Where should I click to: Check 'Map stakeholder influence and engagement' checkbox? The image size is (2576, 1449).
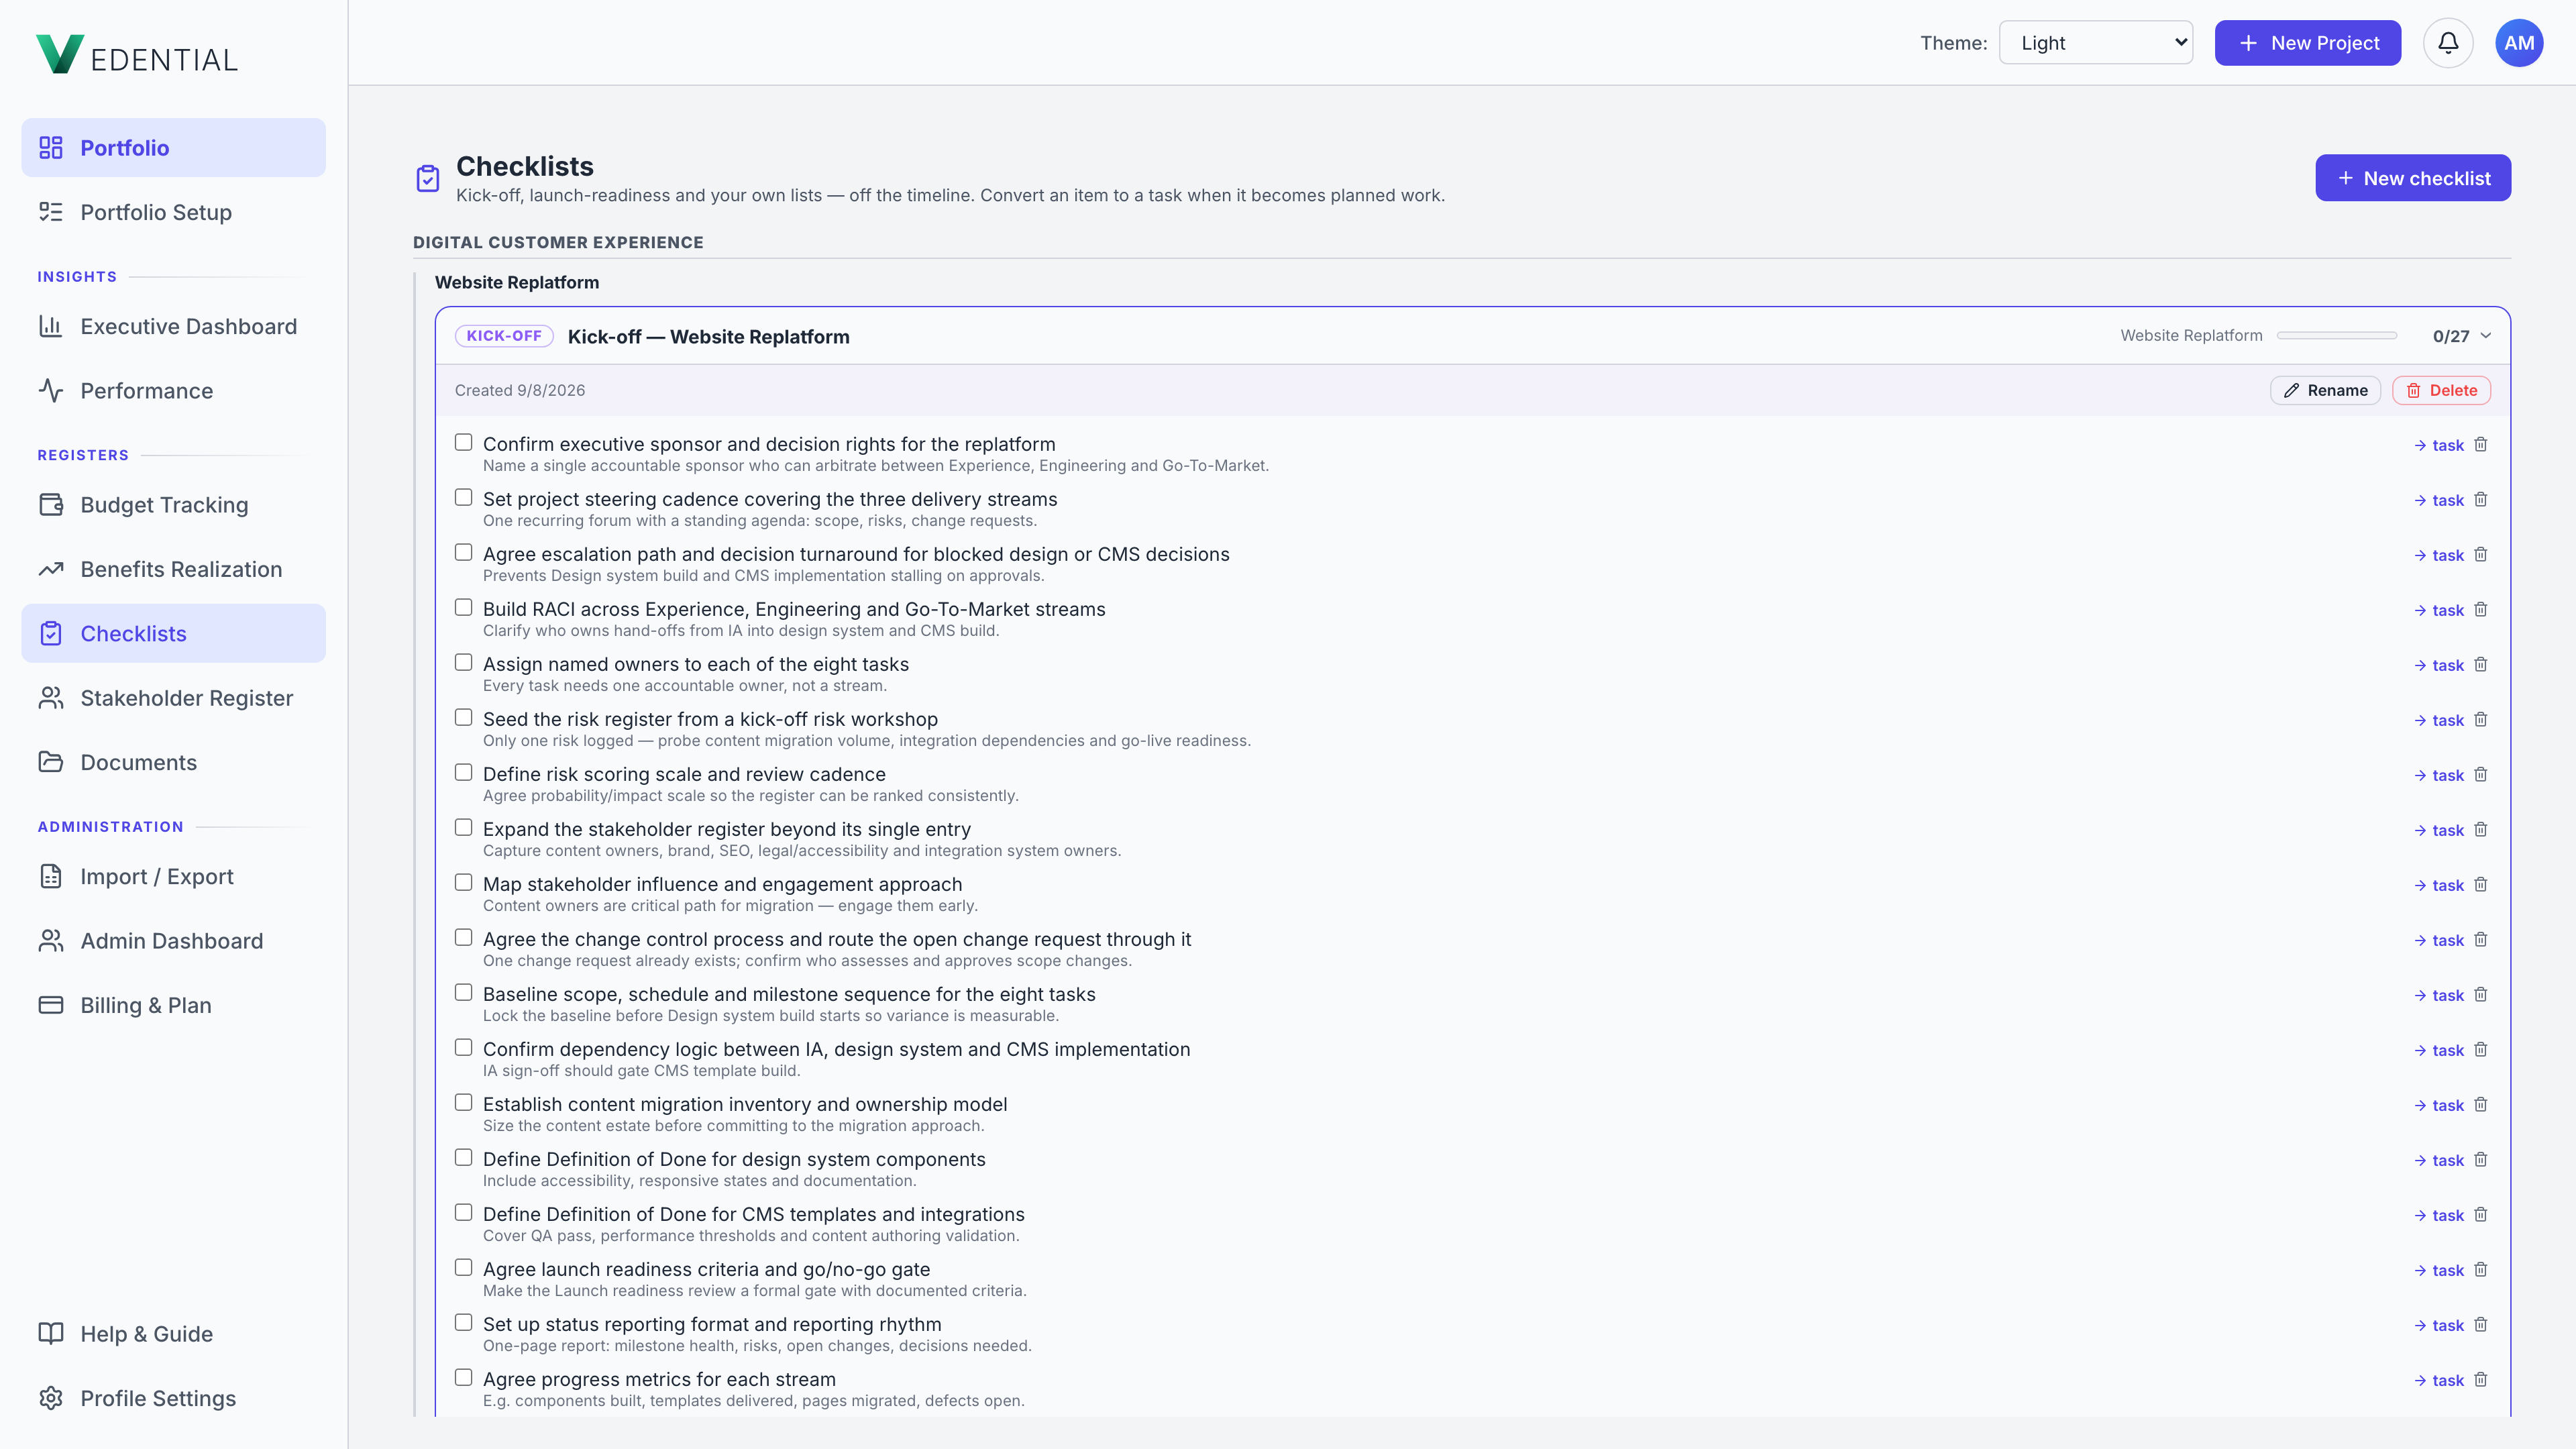[x=464, y=882]
